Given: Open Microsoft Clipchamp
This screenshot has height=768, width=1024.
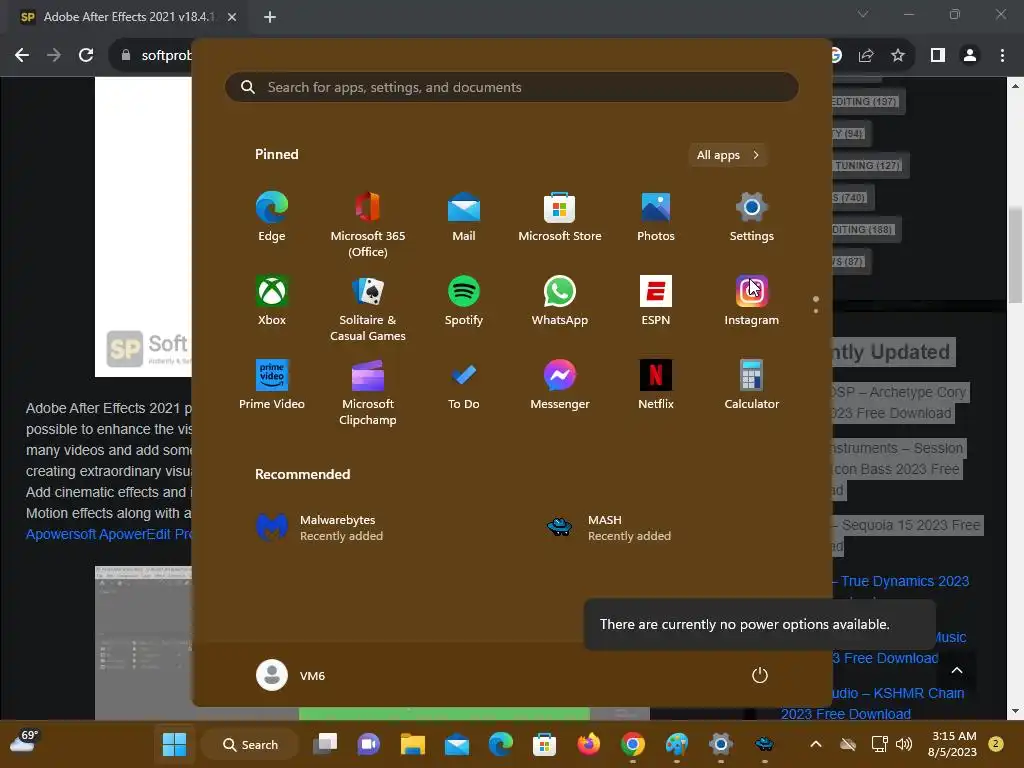Looking at the screenshot, I should pos(368,393).
